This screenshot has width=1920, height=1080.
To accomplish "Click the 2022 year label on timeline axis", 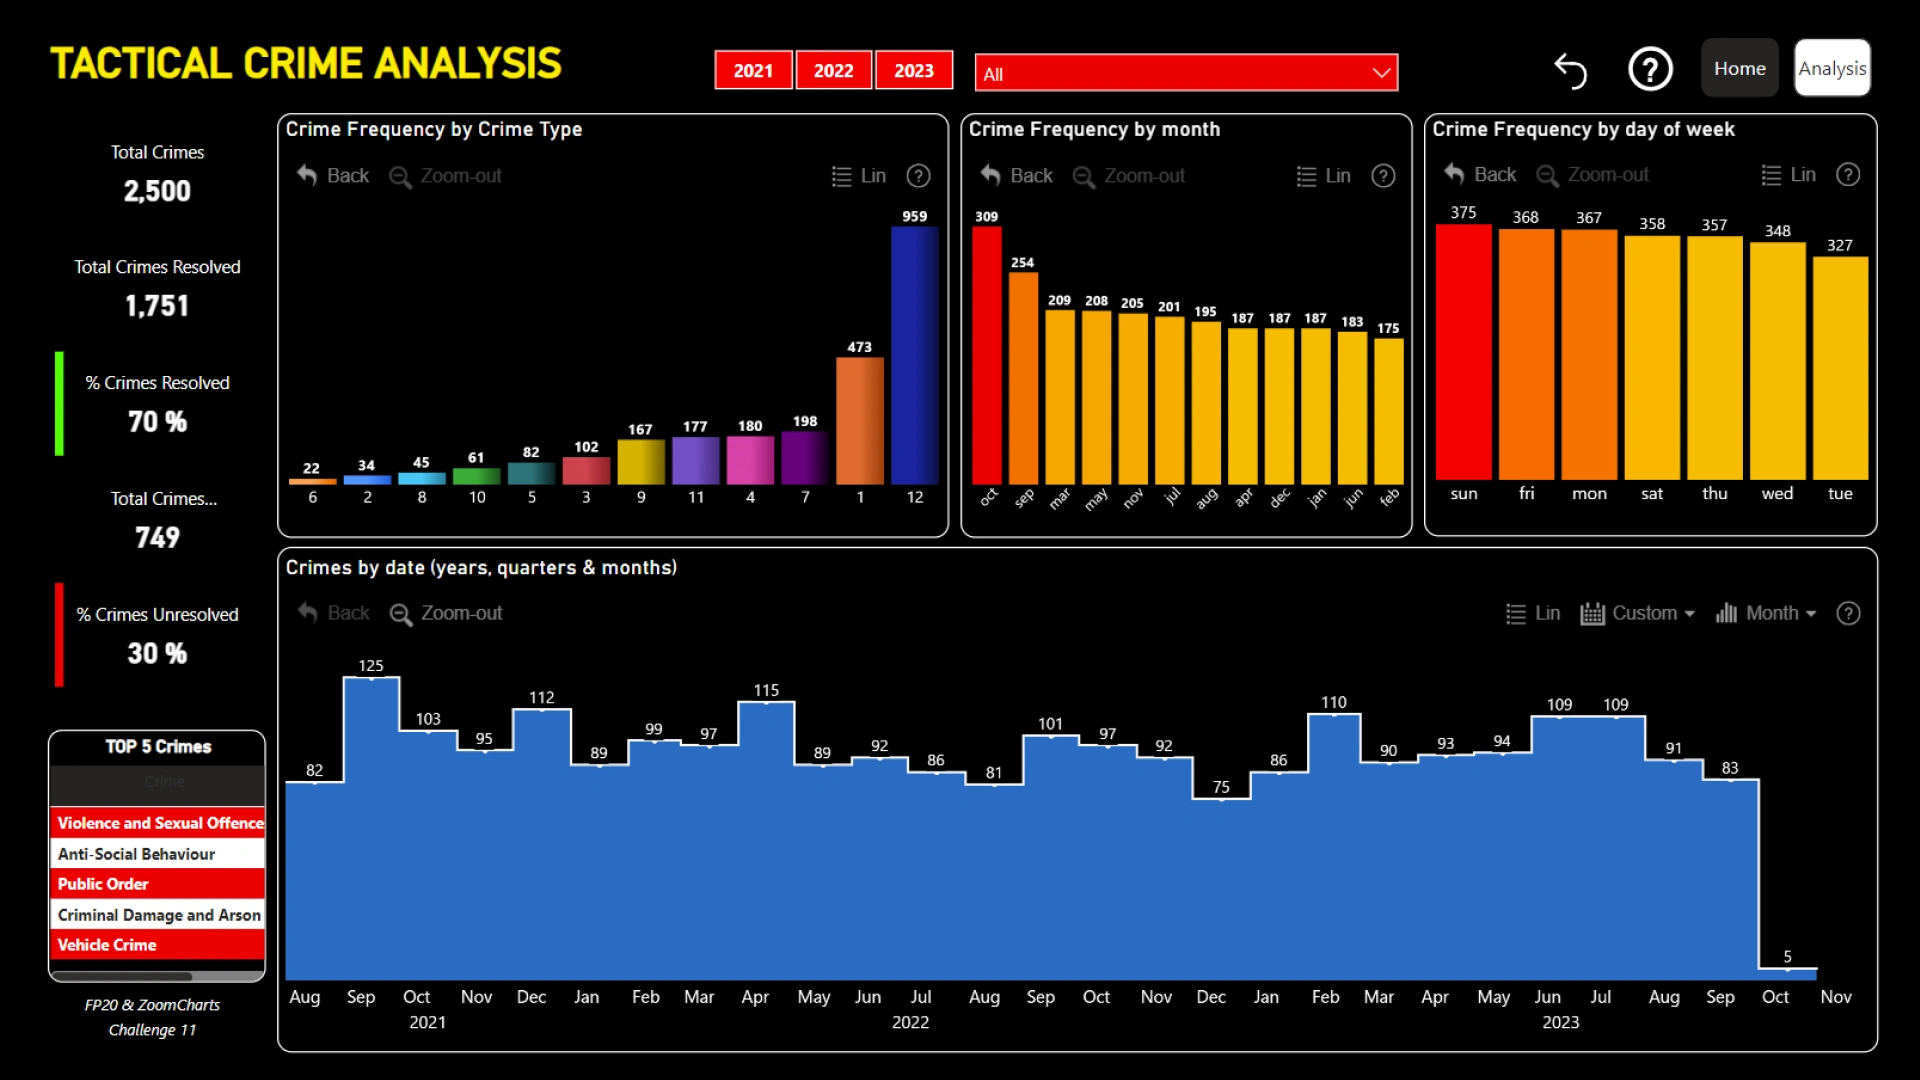I will (x=910, y=1022).
